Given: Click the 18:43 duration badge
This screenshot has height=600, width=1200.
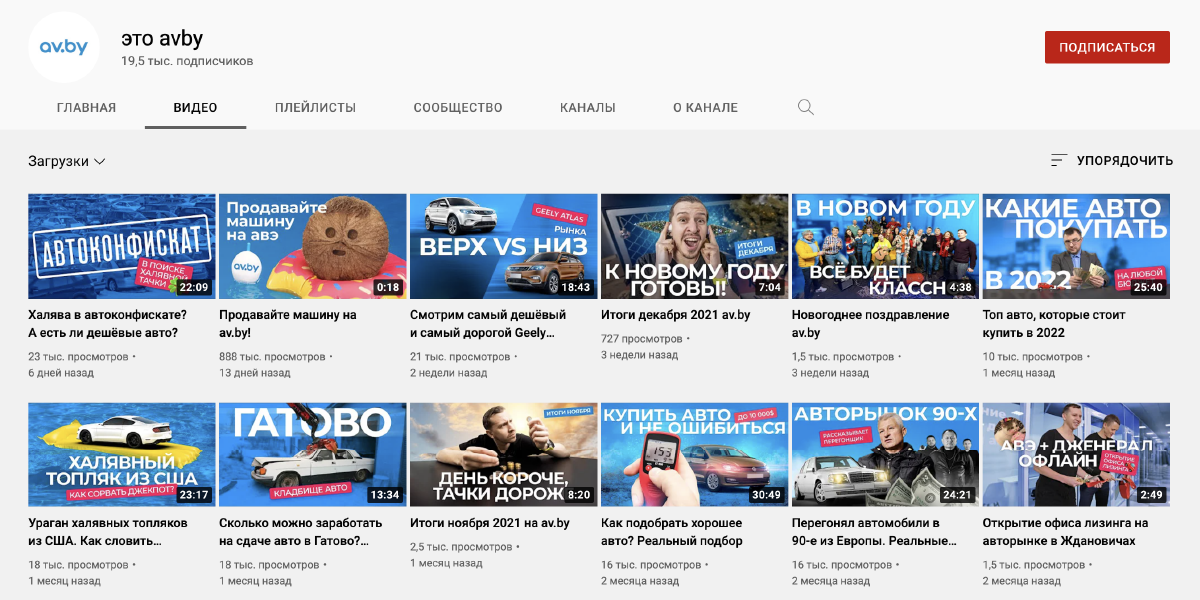Looking at the screenshot, I should [x=576, y=288].
